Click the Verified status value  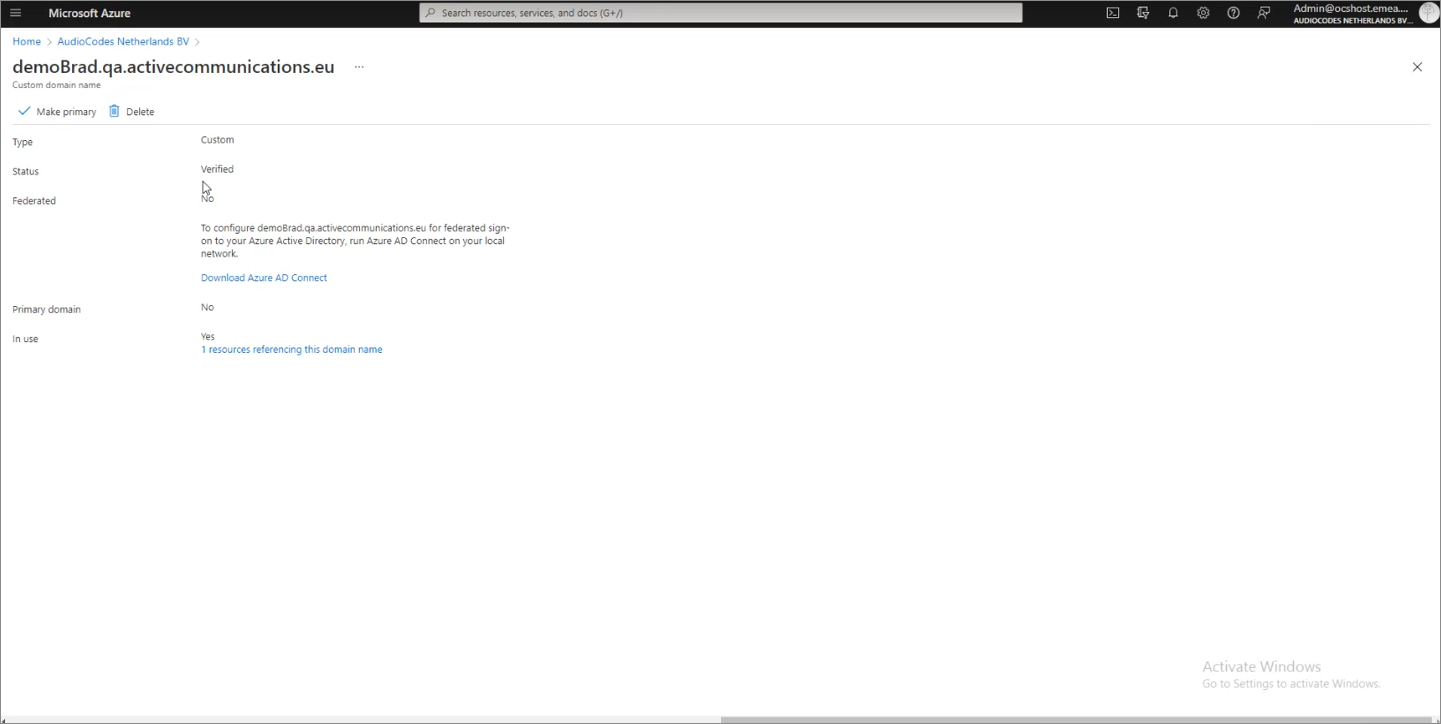click(x=217, y=169)
